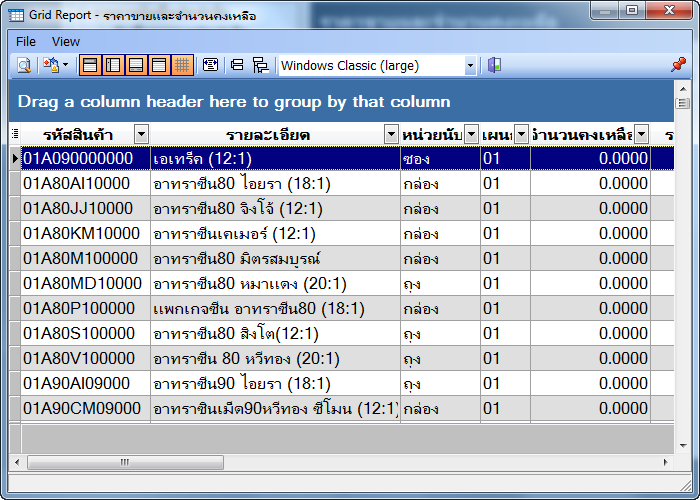The image size is (700, 500).
Task: Toggle the grid lines button
Action: tap(182, 65)
